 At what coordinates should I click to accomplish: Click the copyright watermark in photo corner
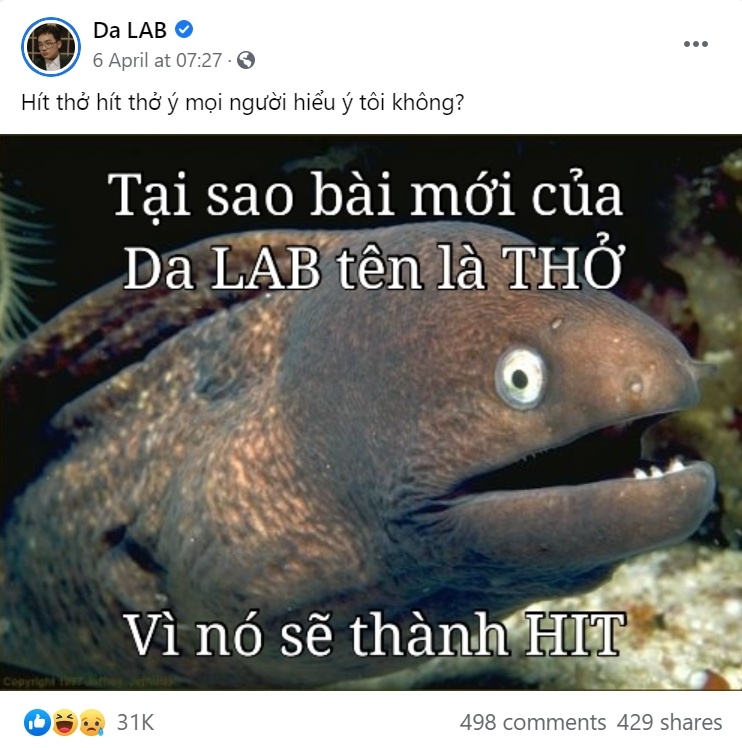click(87, 682)
